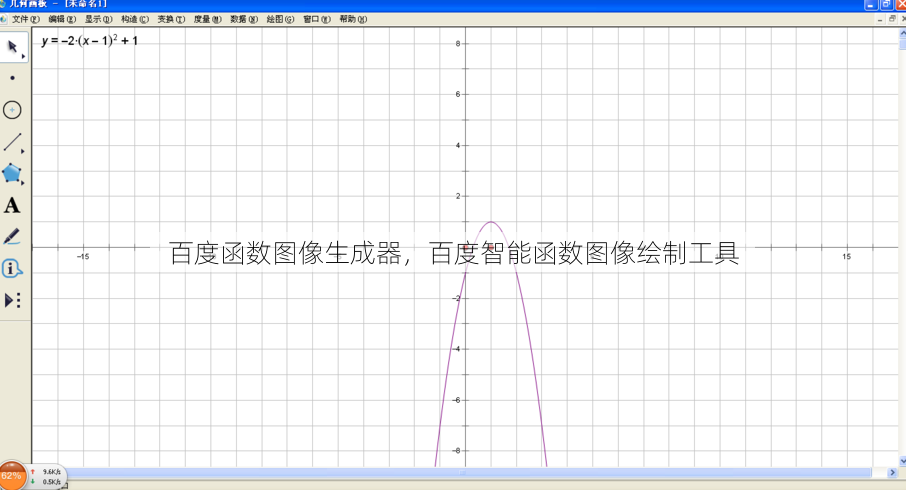Click the y-axis tick label 8
Viewport: 906px width, 490px height.
pyautogui.click(x=458, y=43)
